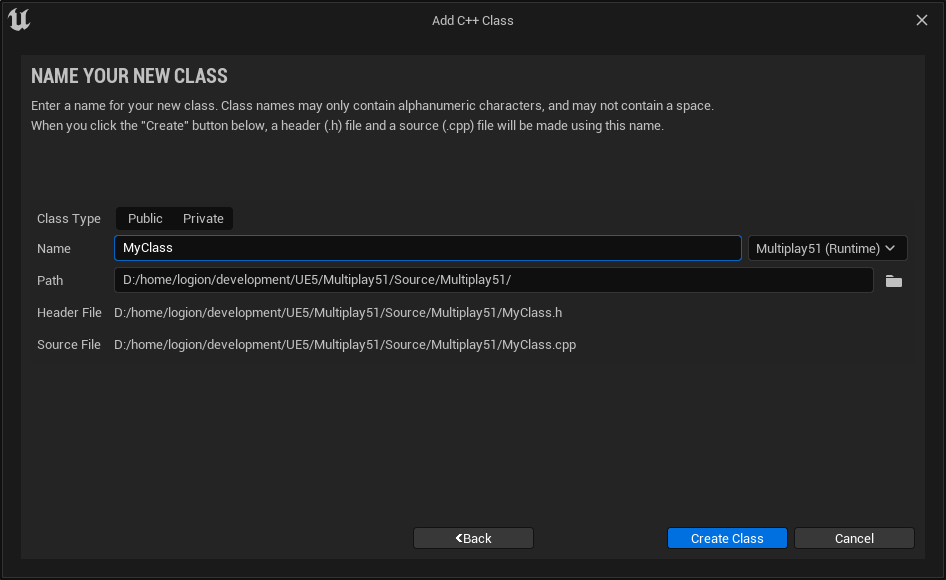Go back with the Back button

pos(473,538)
